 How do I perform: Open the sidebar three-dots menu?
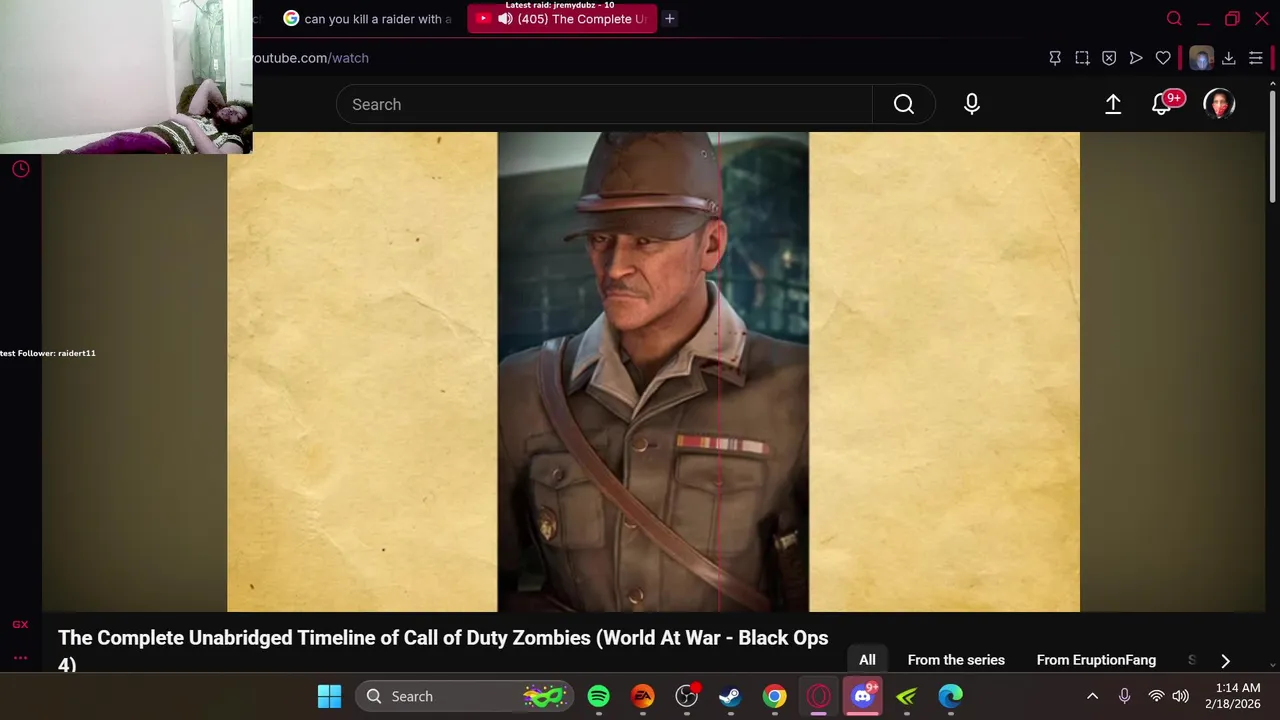tap(20, 658)
